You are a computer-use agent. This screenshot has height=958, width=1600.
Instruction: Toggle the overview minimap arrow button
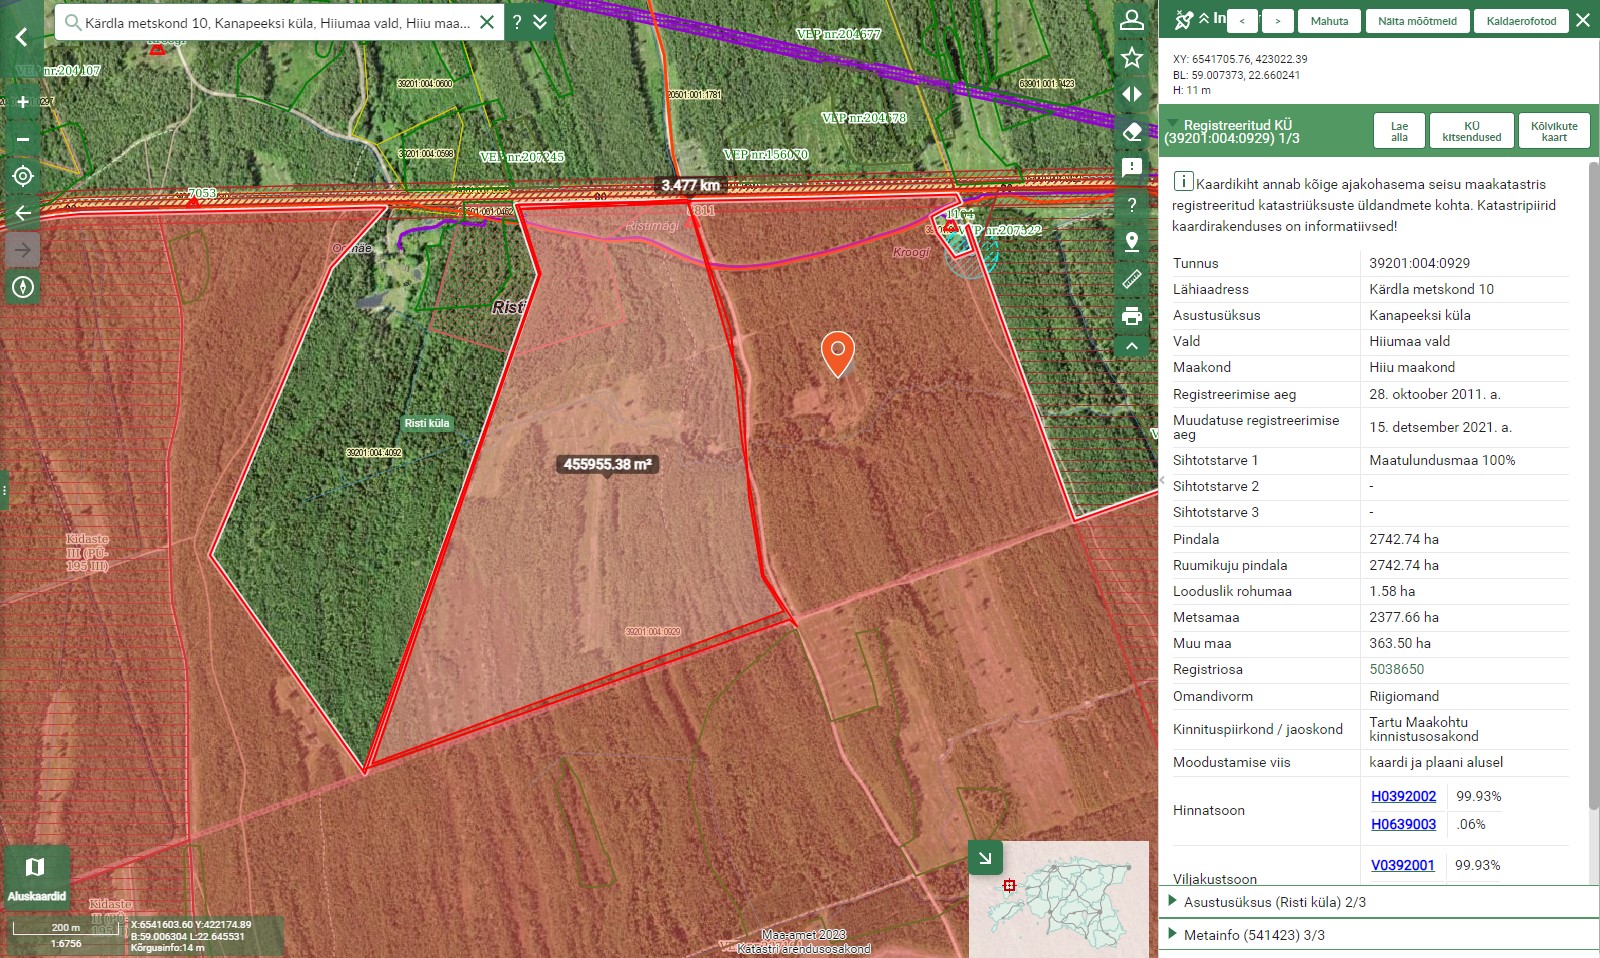click(x=985, y=857)
